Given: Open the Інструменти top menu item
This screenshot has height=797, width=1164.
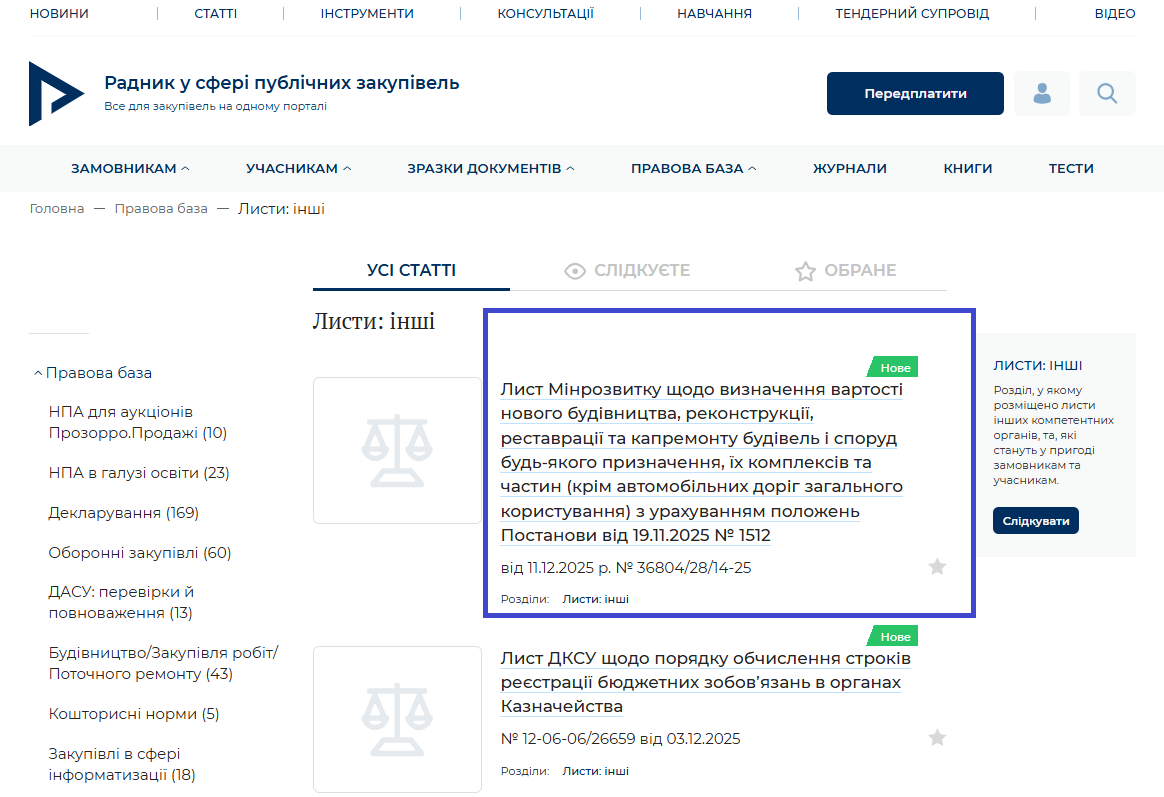Looking at the screenshot, I should [x=367, y=14].
